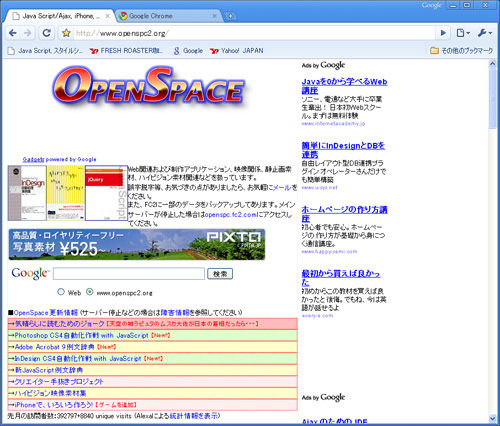The image size is (500, 426).
Task: Open the iPhoneで、いろいろ作ろう link
Action: [54, 405]
